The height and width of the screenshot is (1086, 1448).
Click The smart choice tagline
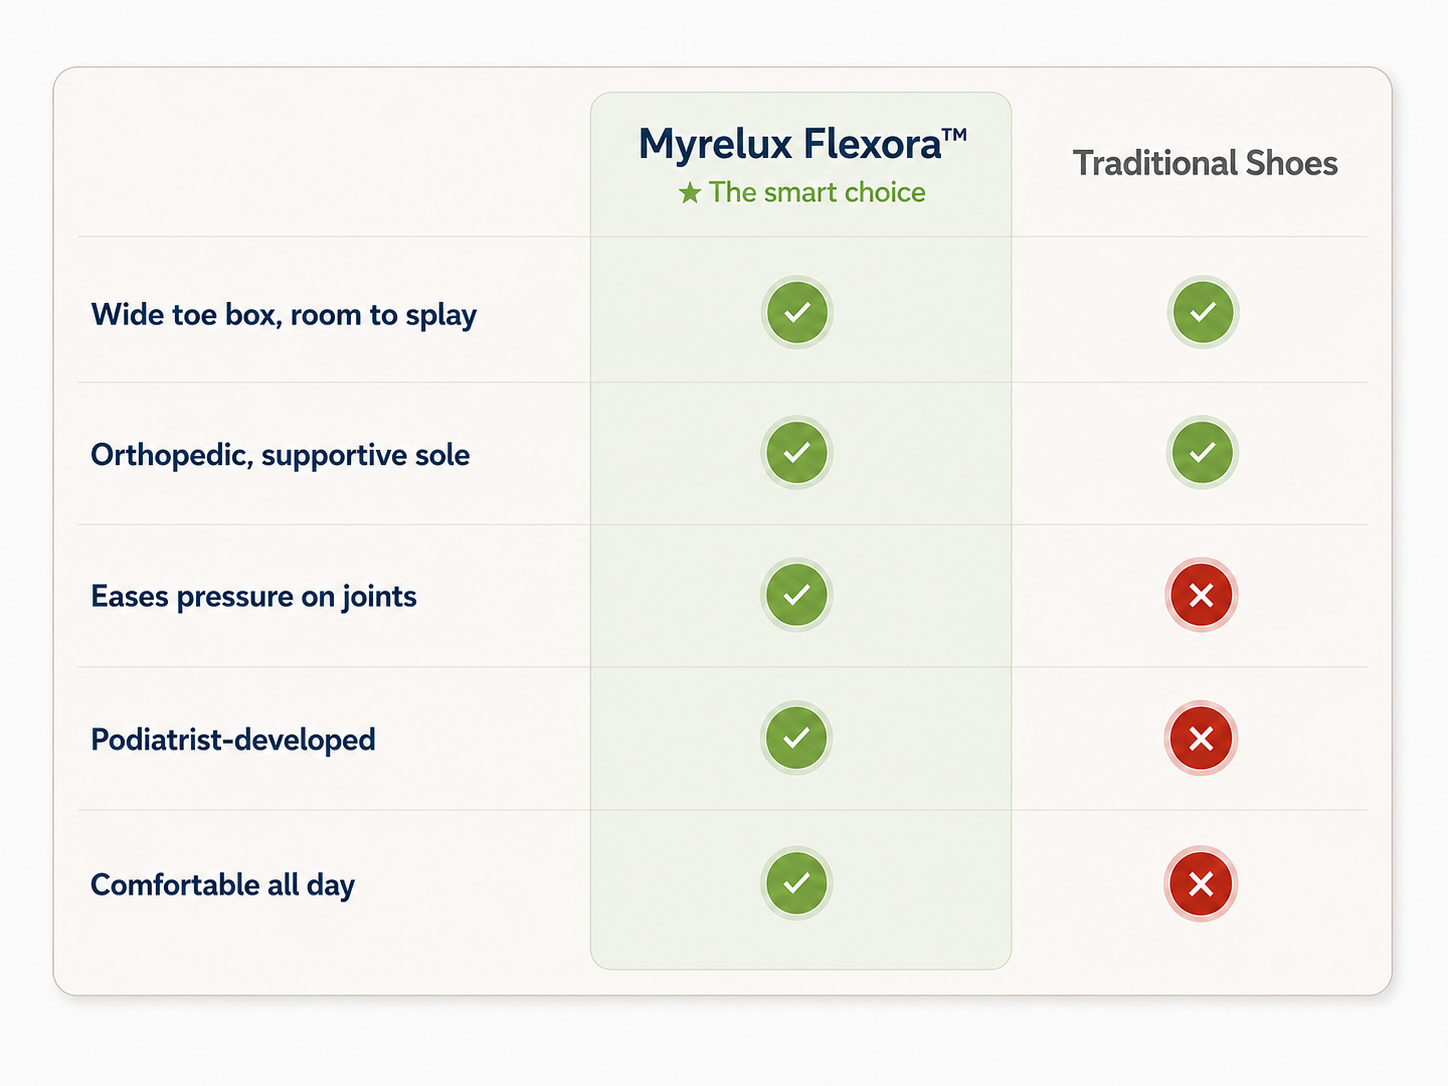coord(817,192)
